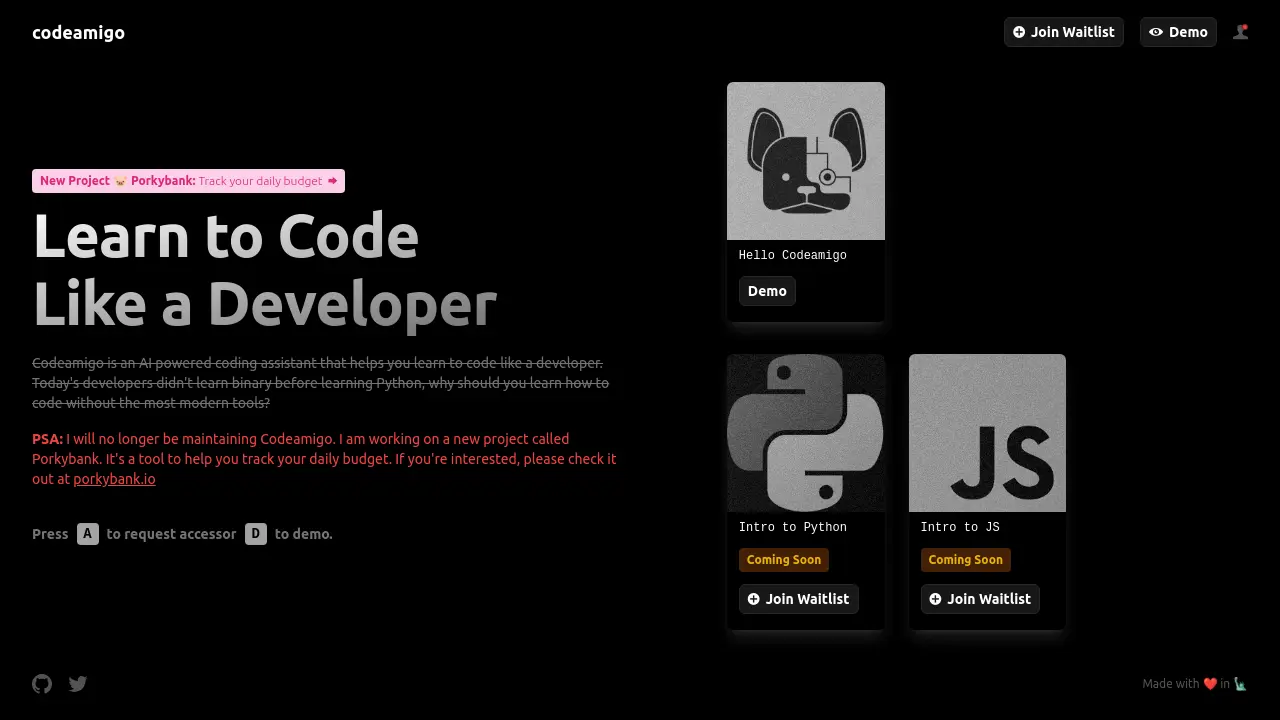Follow the porkybank.io link
Viewport: 1280px width, 720px height.
coord(114,479)
